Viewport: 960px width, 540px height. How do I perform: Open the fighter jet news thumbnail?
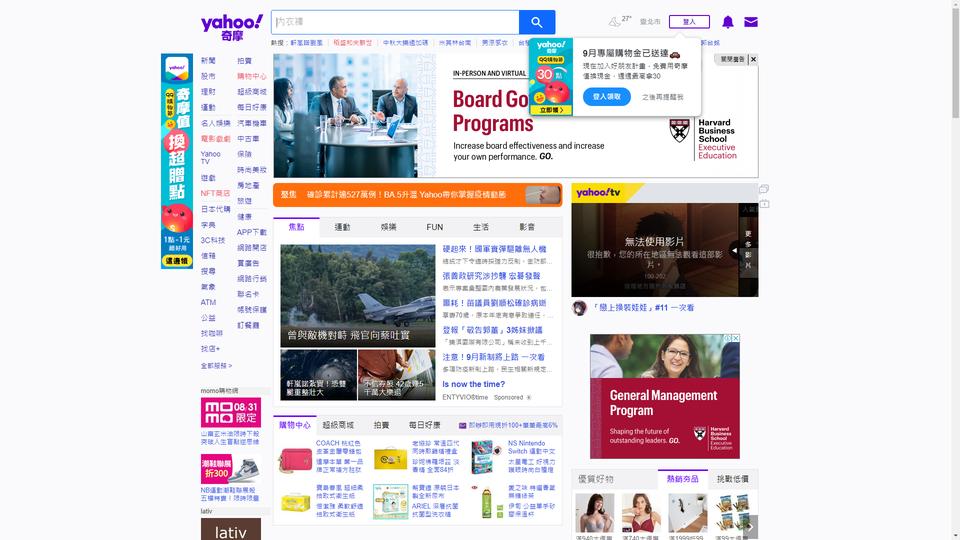pyautogui.click(x=358, y=296)
